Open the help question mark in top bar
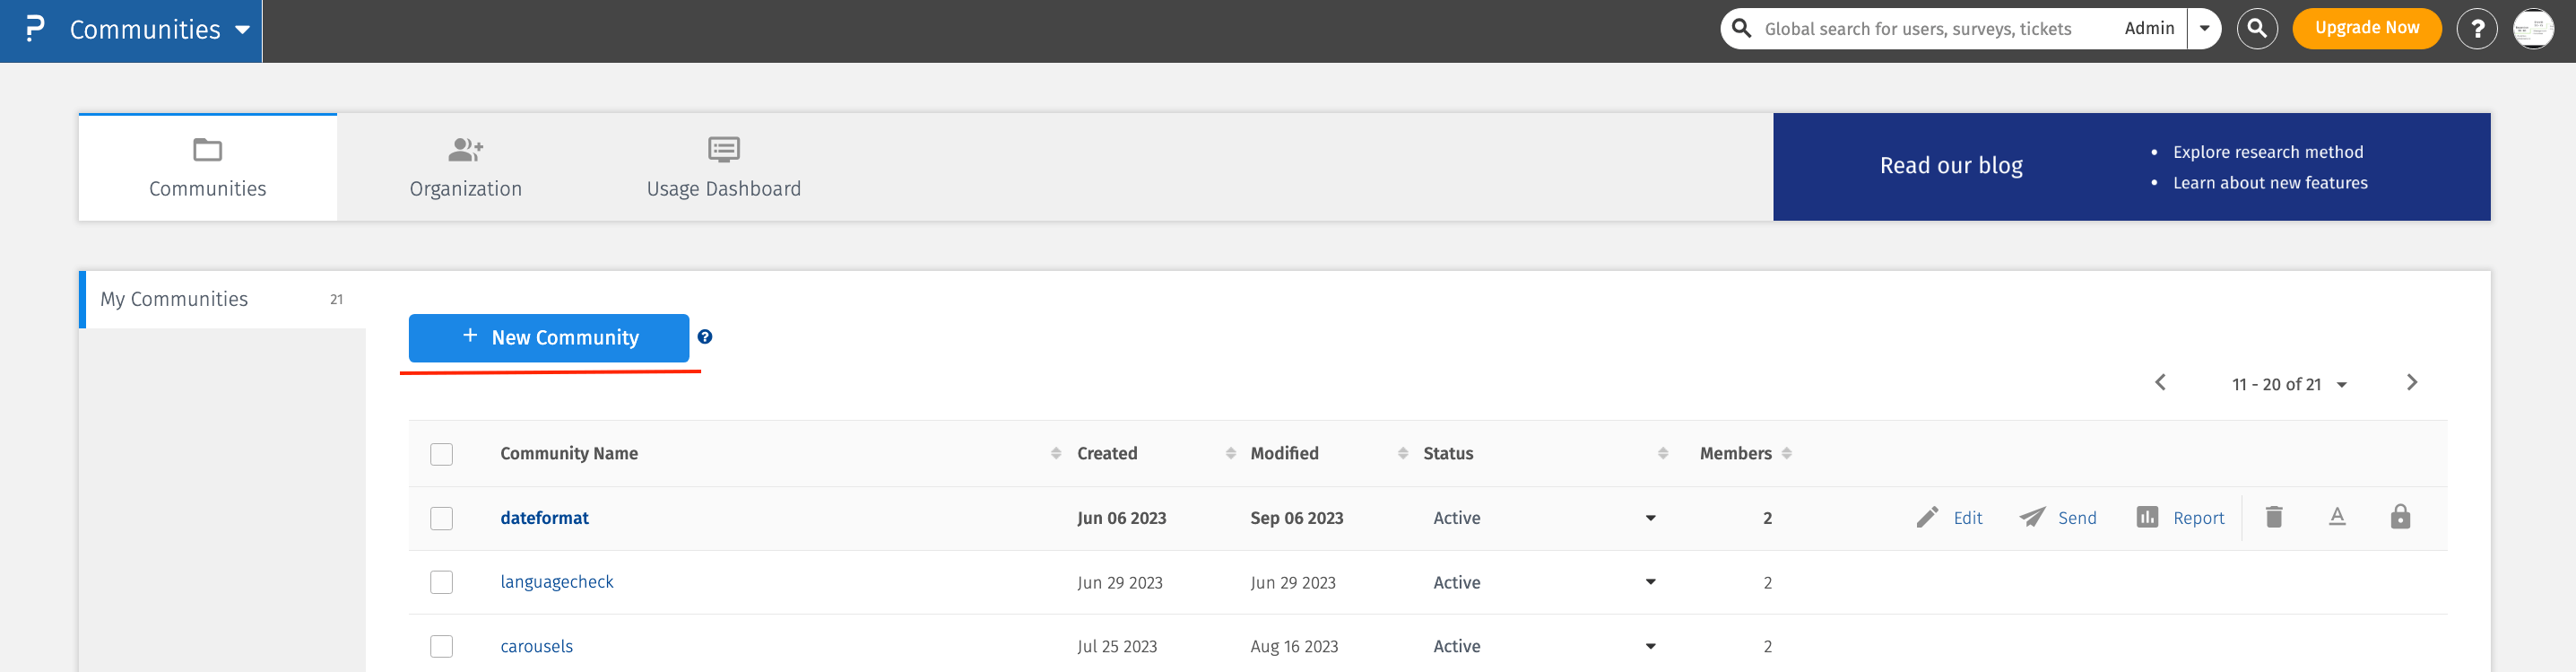 click(2477, 29)
